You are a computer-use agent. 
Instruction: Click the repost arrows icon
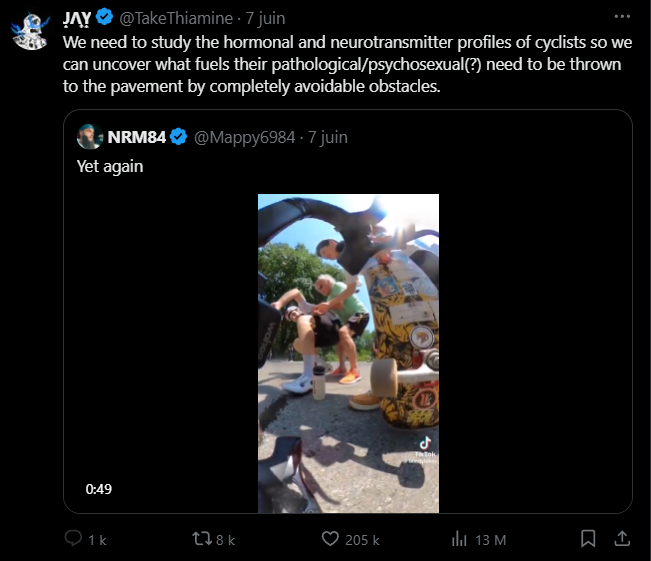click(202, 539)
